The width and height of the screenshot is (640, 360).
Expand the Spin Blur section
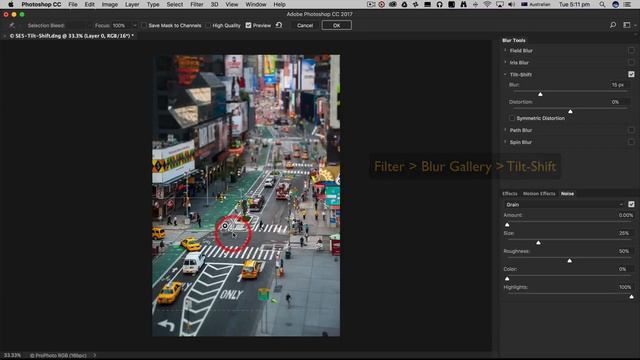click(505, 142)
